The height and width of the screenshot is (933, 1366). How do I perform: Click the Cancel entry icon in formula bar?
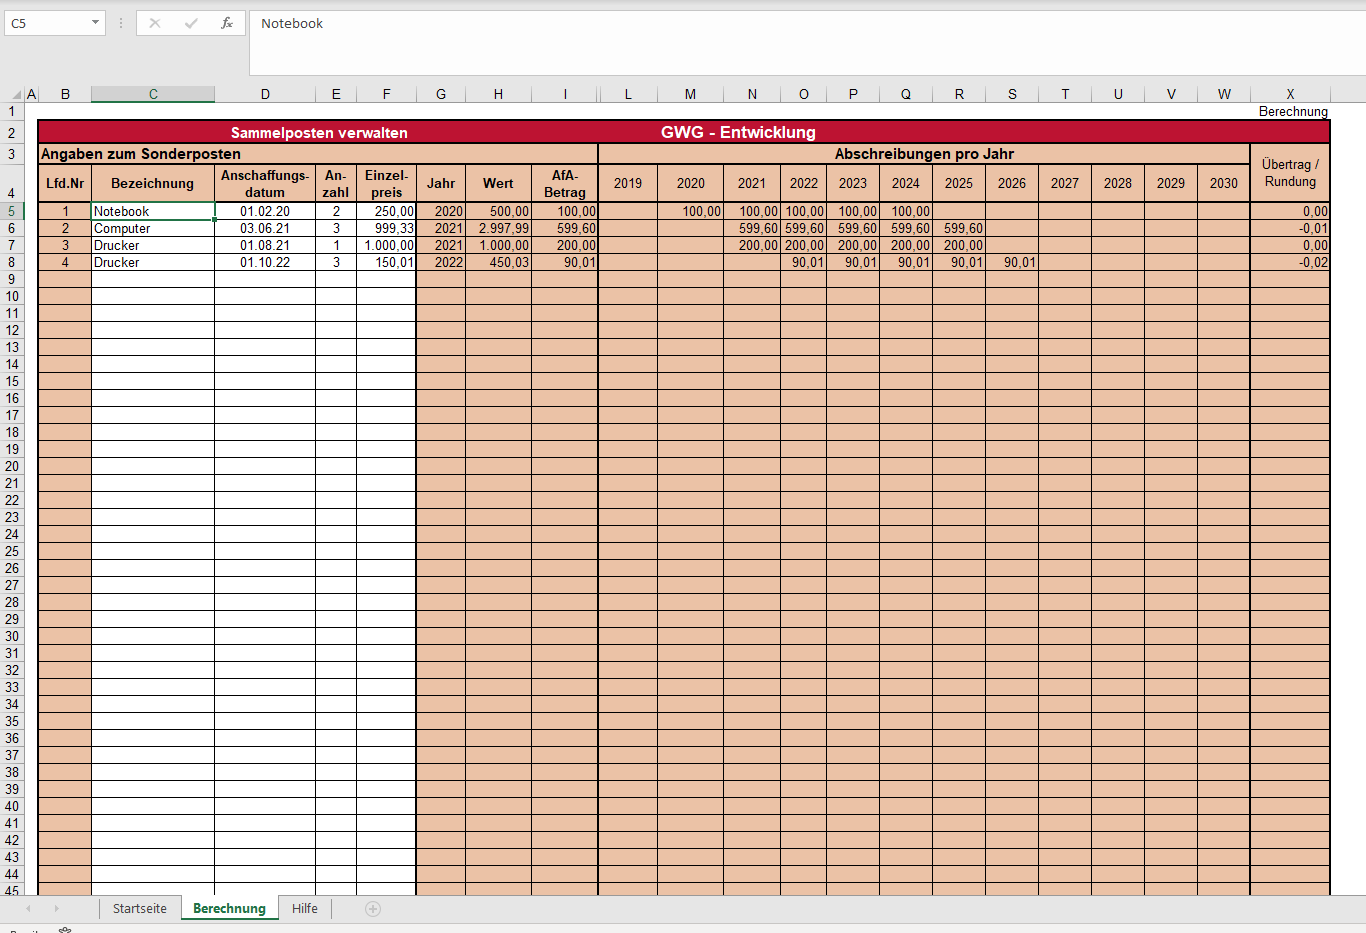pyautogui.click(x=155, y=23)
